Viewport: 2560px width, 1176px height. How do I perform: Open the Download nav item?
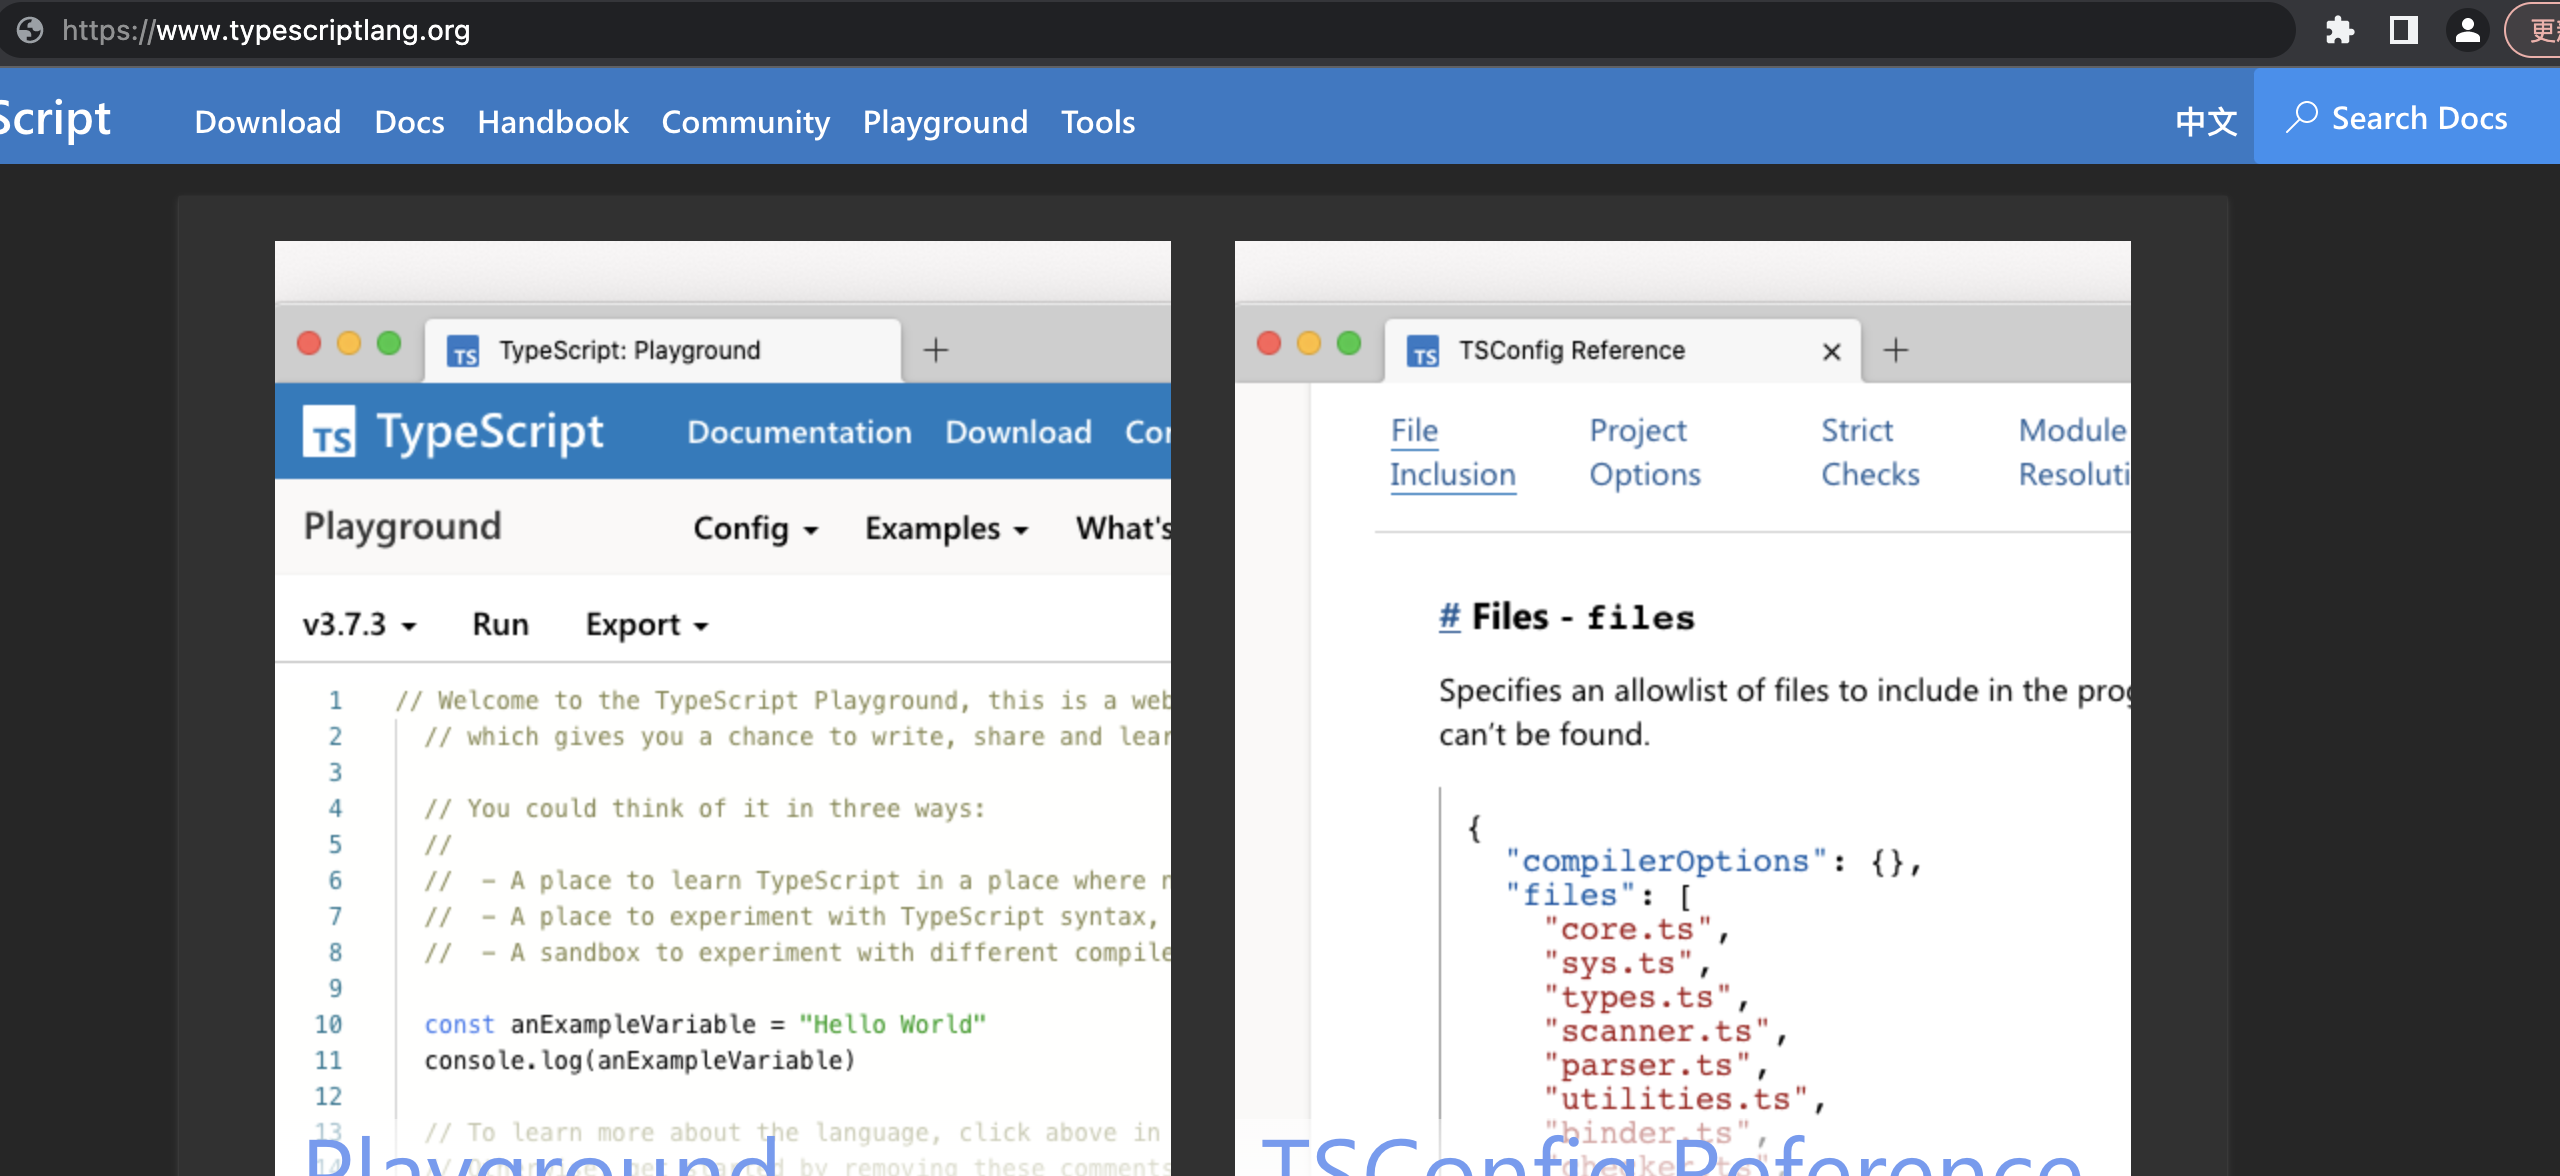point(267,122)
